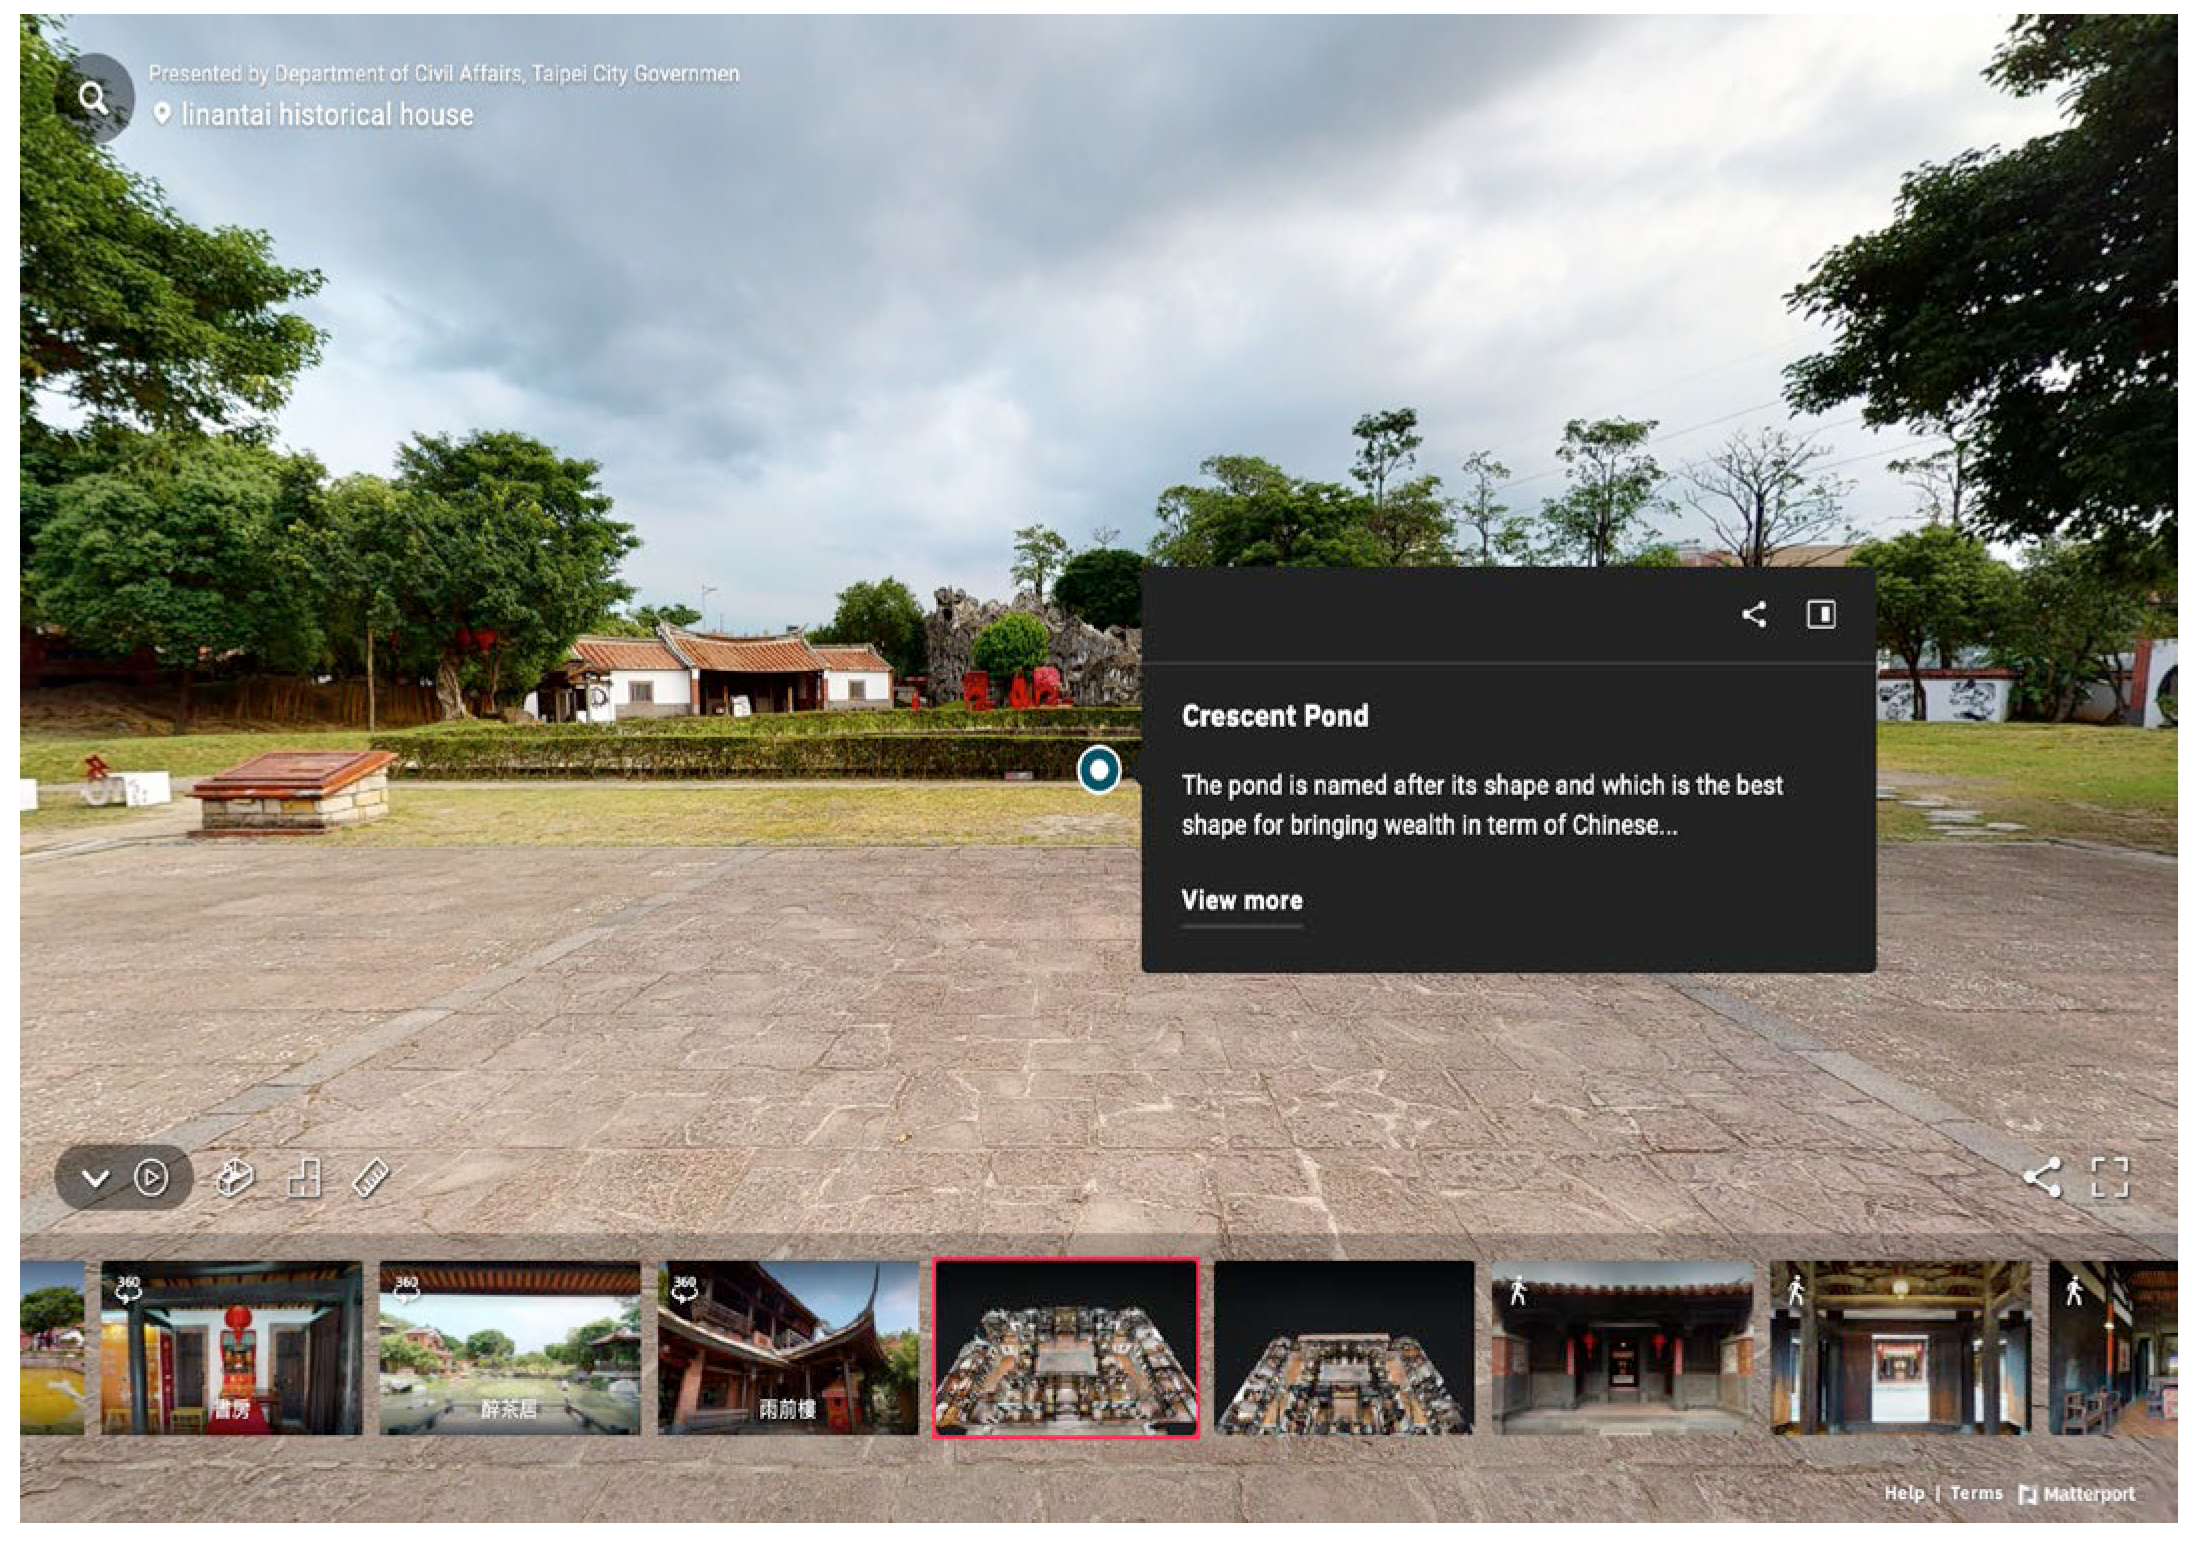Switch to Dollhouse view
Viewport: 2199px width, 1542px height.
pos(235,1178)
